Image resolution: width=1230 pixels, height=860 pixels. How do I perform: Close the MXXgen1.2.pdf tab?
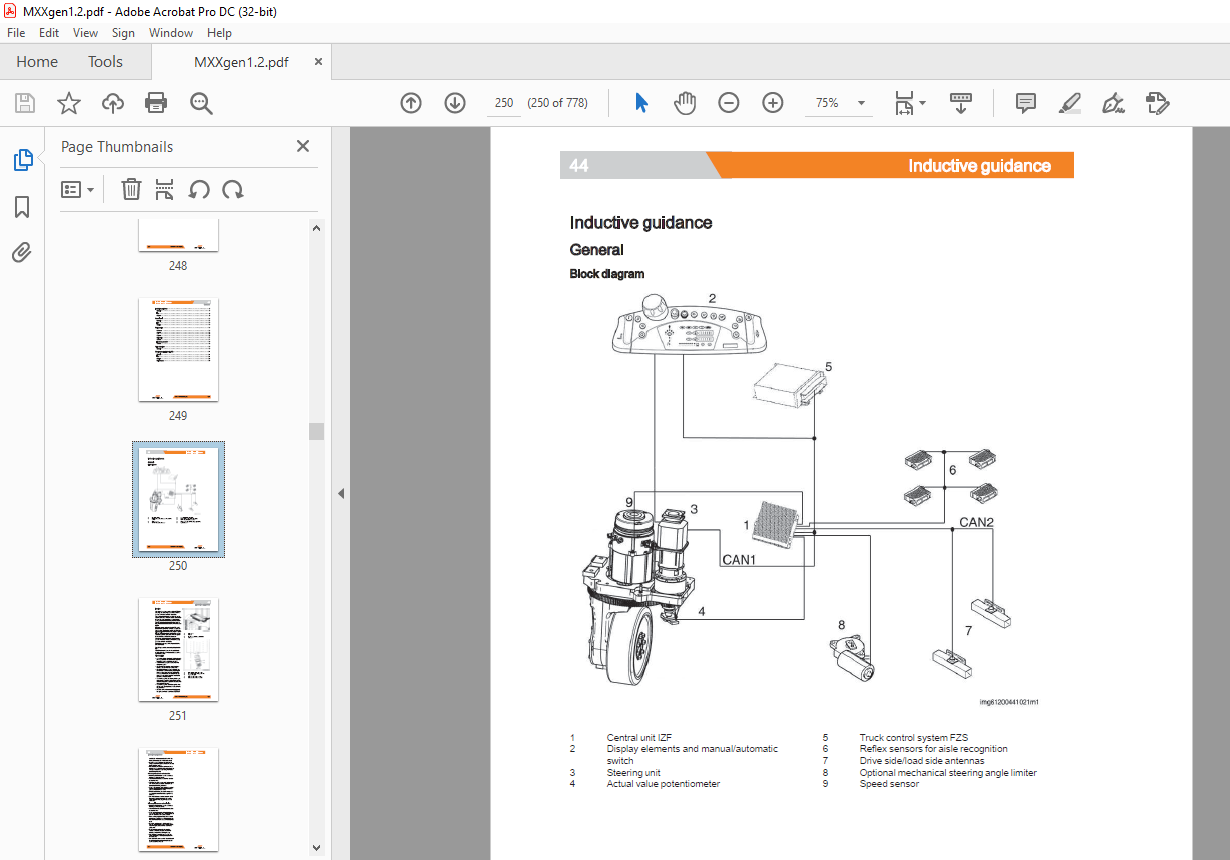click(318, 61)
